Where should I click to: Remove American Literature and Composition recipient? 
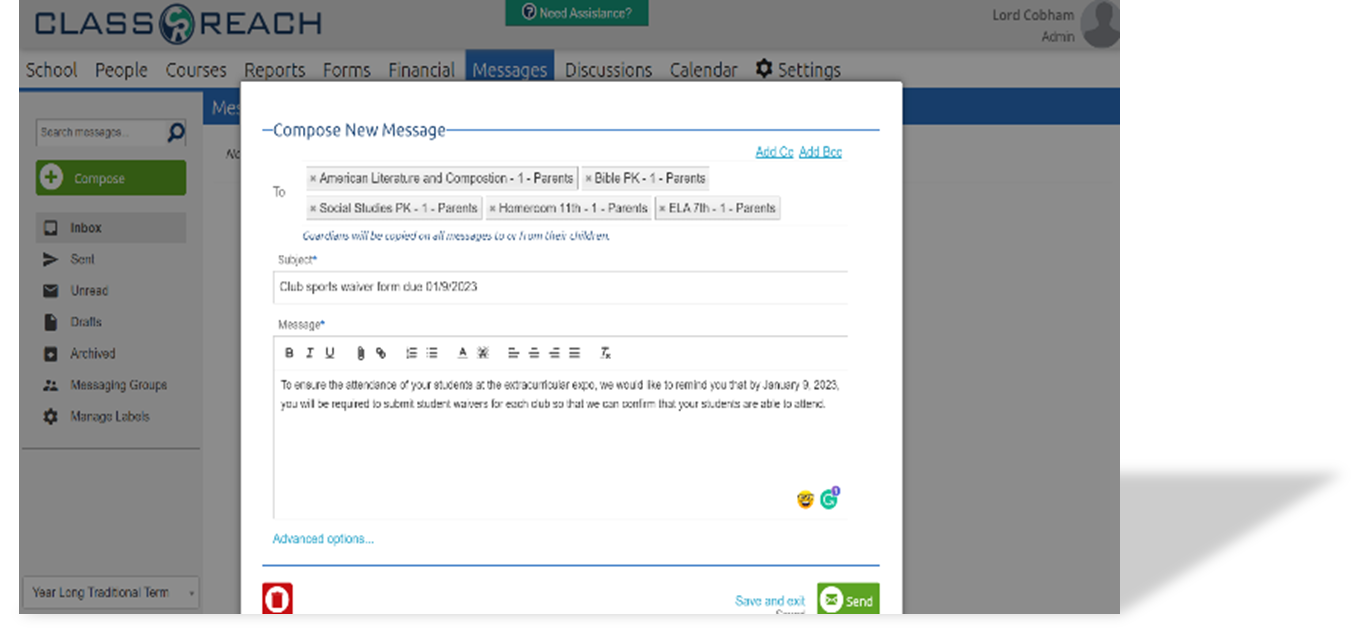coord(313,179)
